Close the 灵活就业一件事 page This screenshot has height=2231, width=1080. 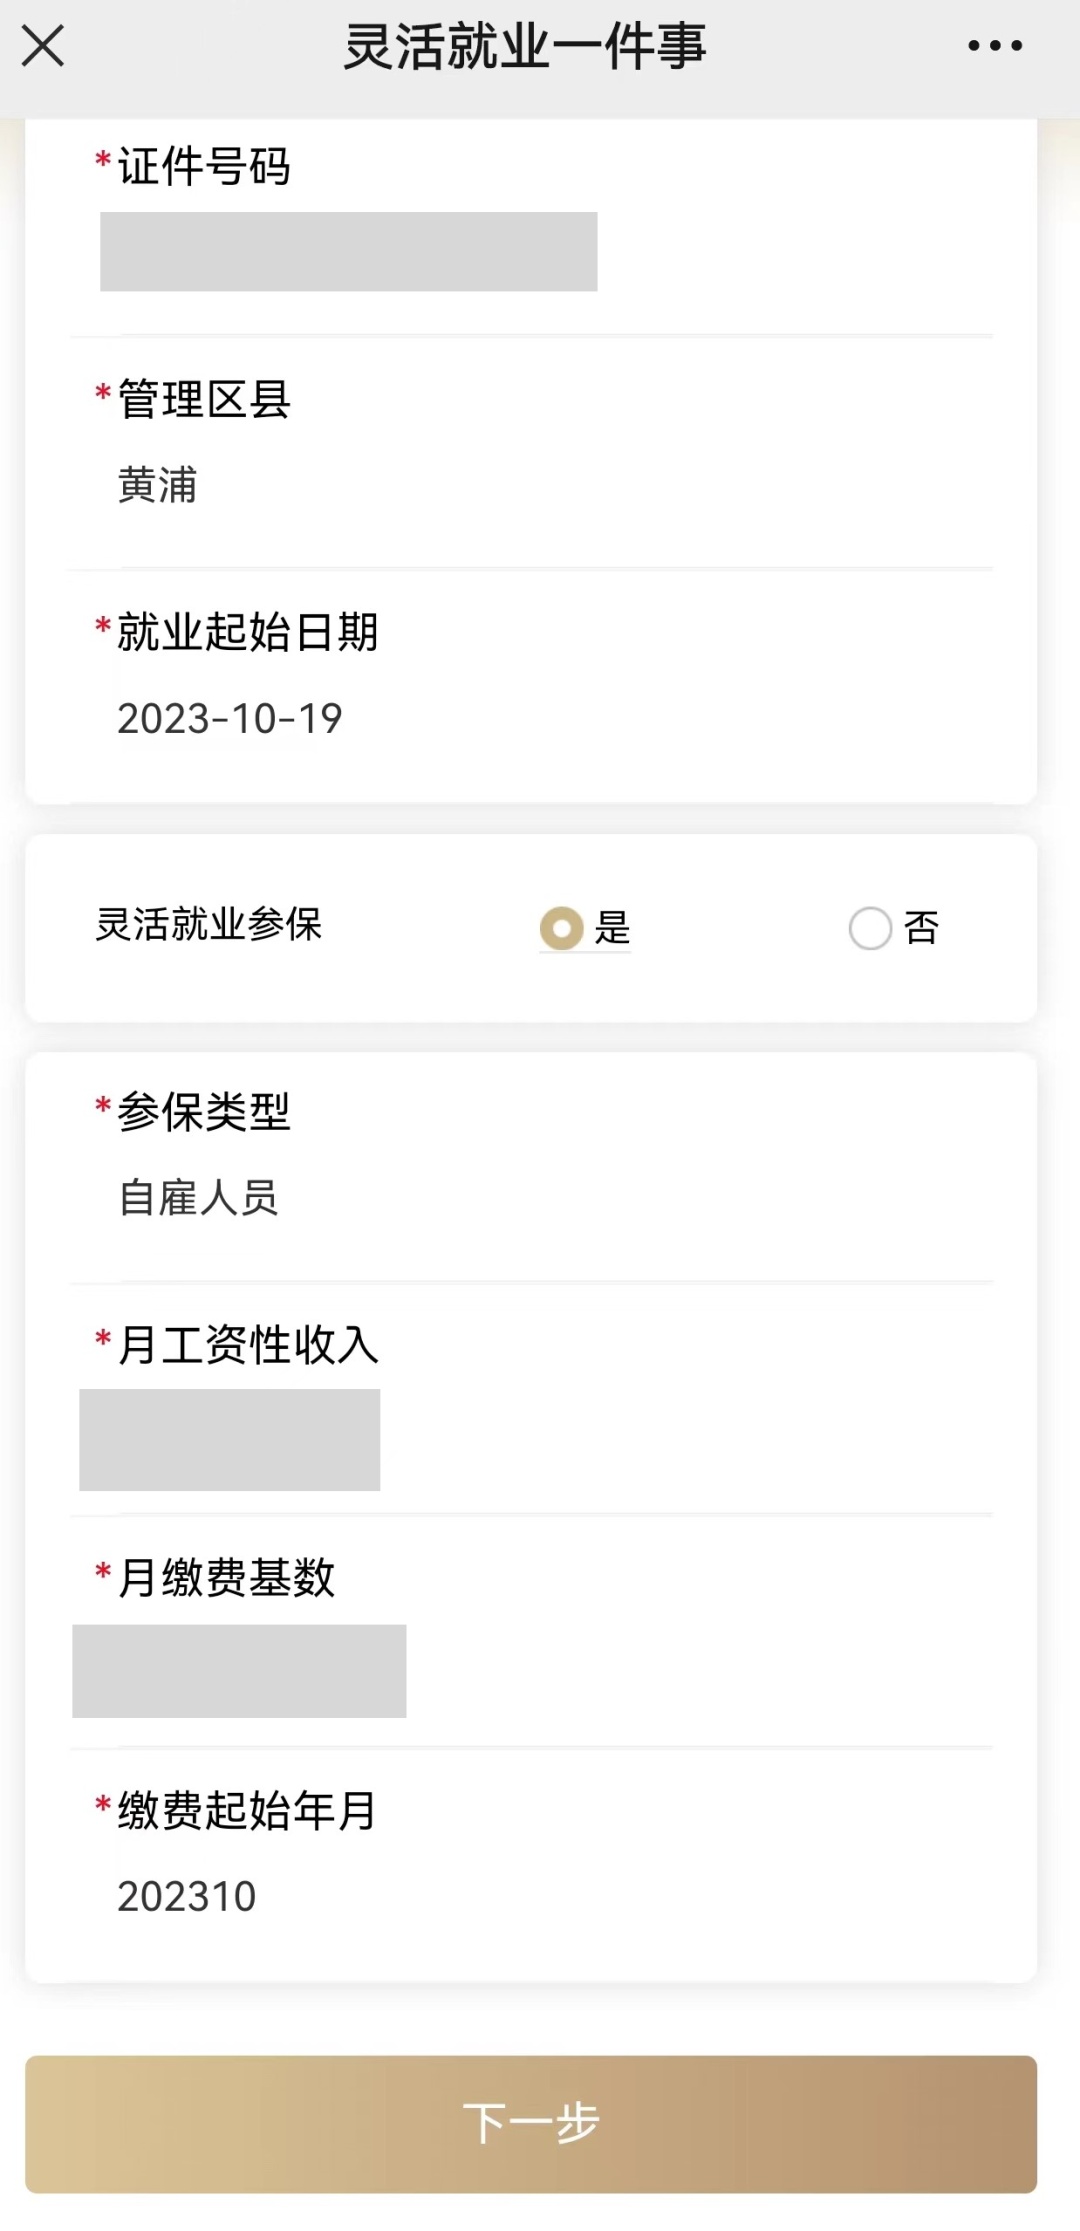43,46
